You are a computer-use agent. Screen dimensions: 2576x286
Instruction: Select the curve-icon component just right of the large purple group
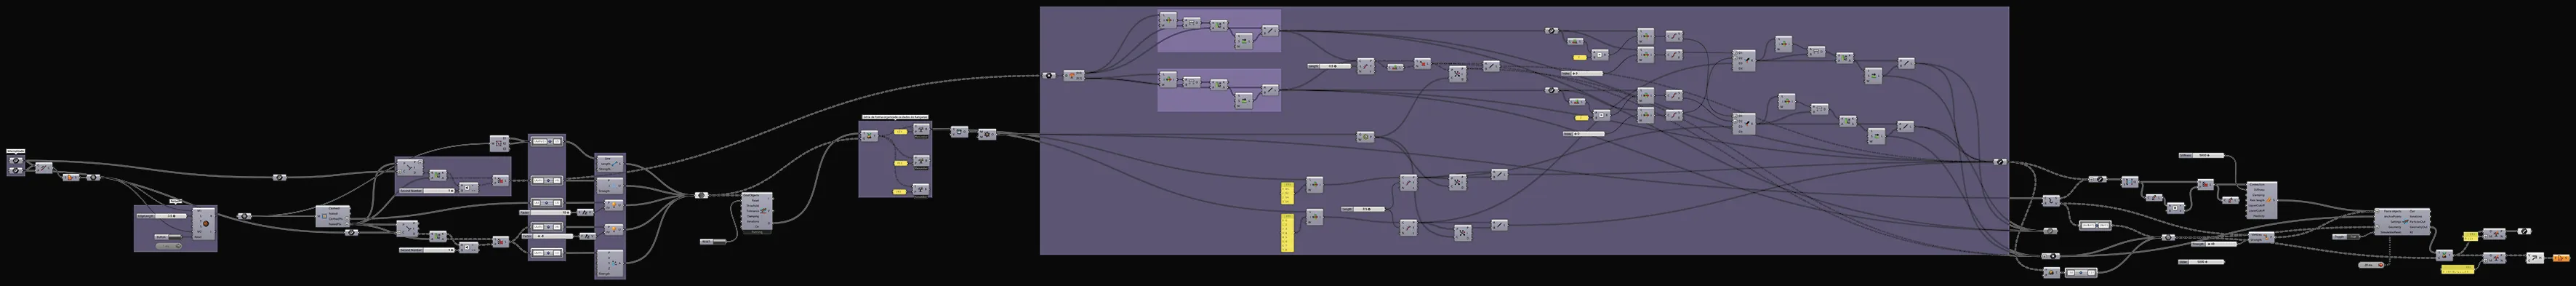2052,201
